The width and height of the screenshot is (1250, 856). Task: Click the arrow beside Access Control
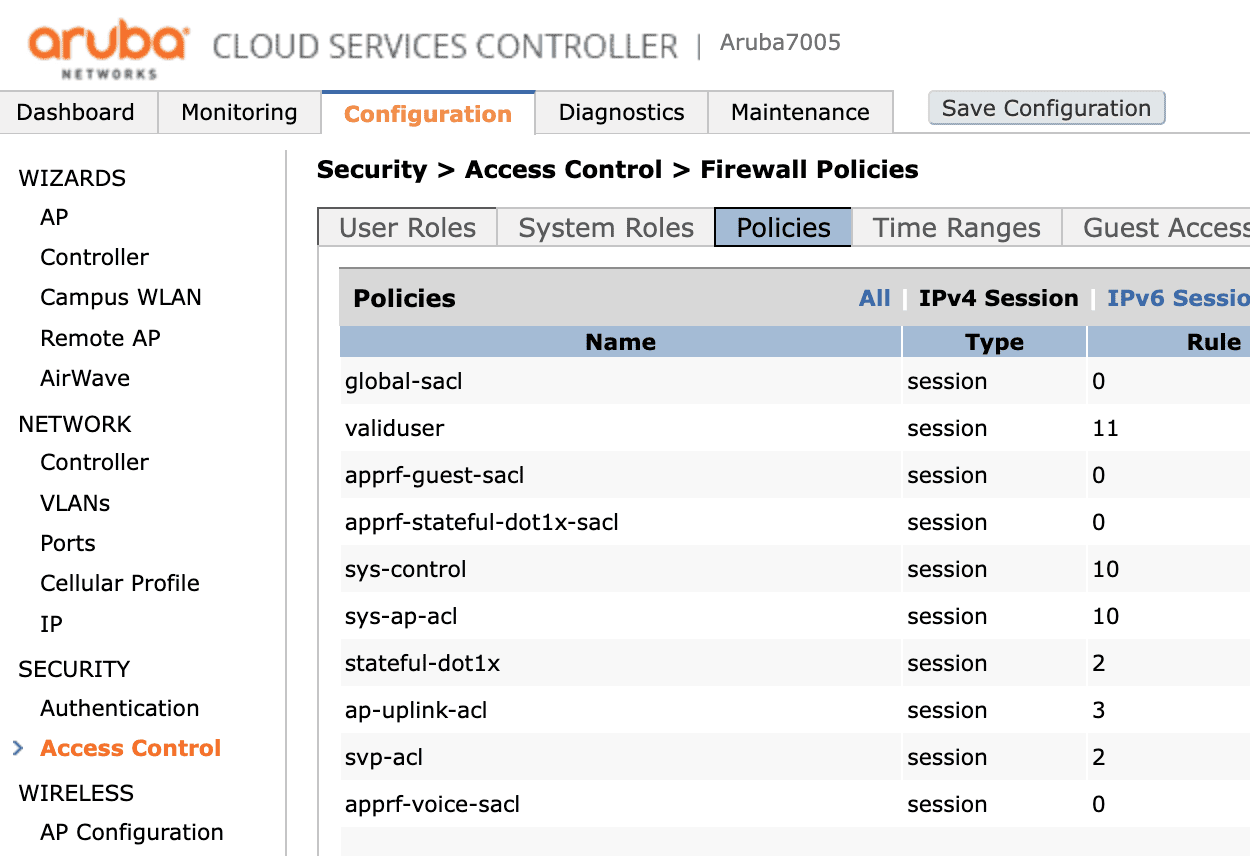(x=18, y=748)
